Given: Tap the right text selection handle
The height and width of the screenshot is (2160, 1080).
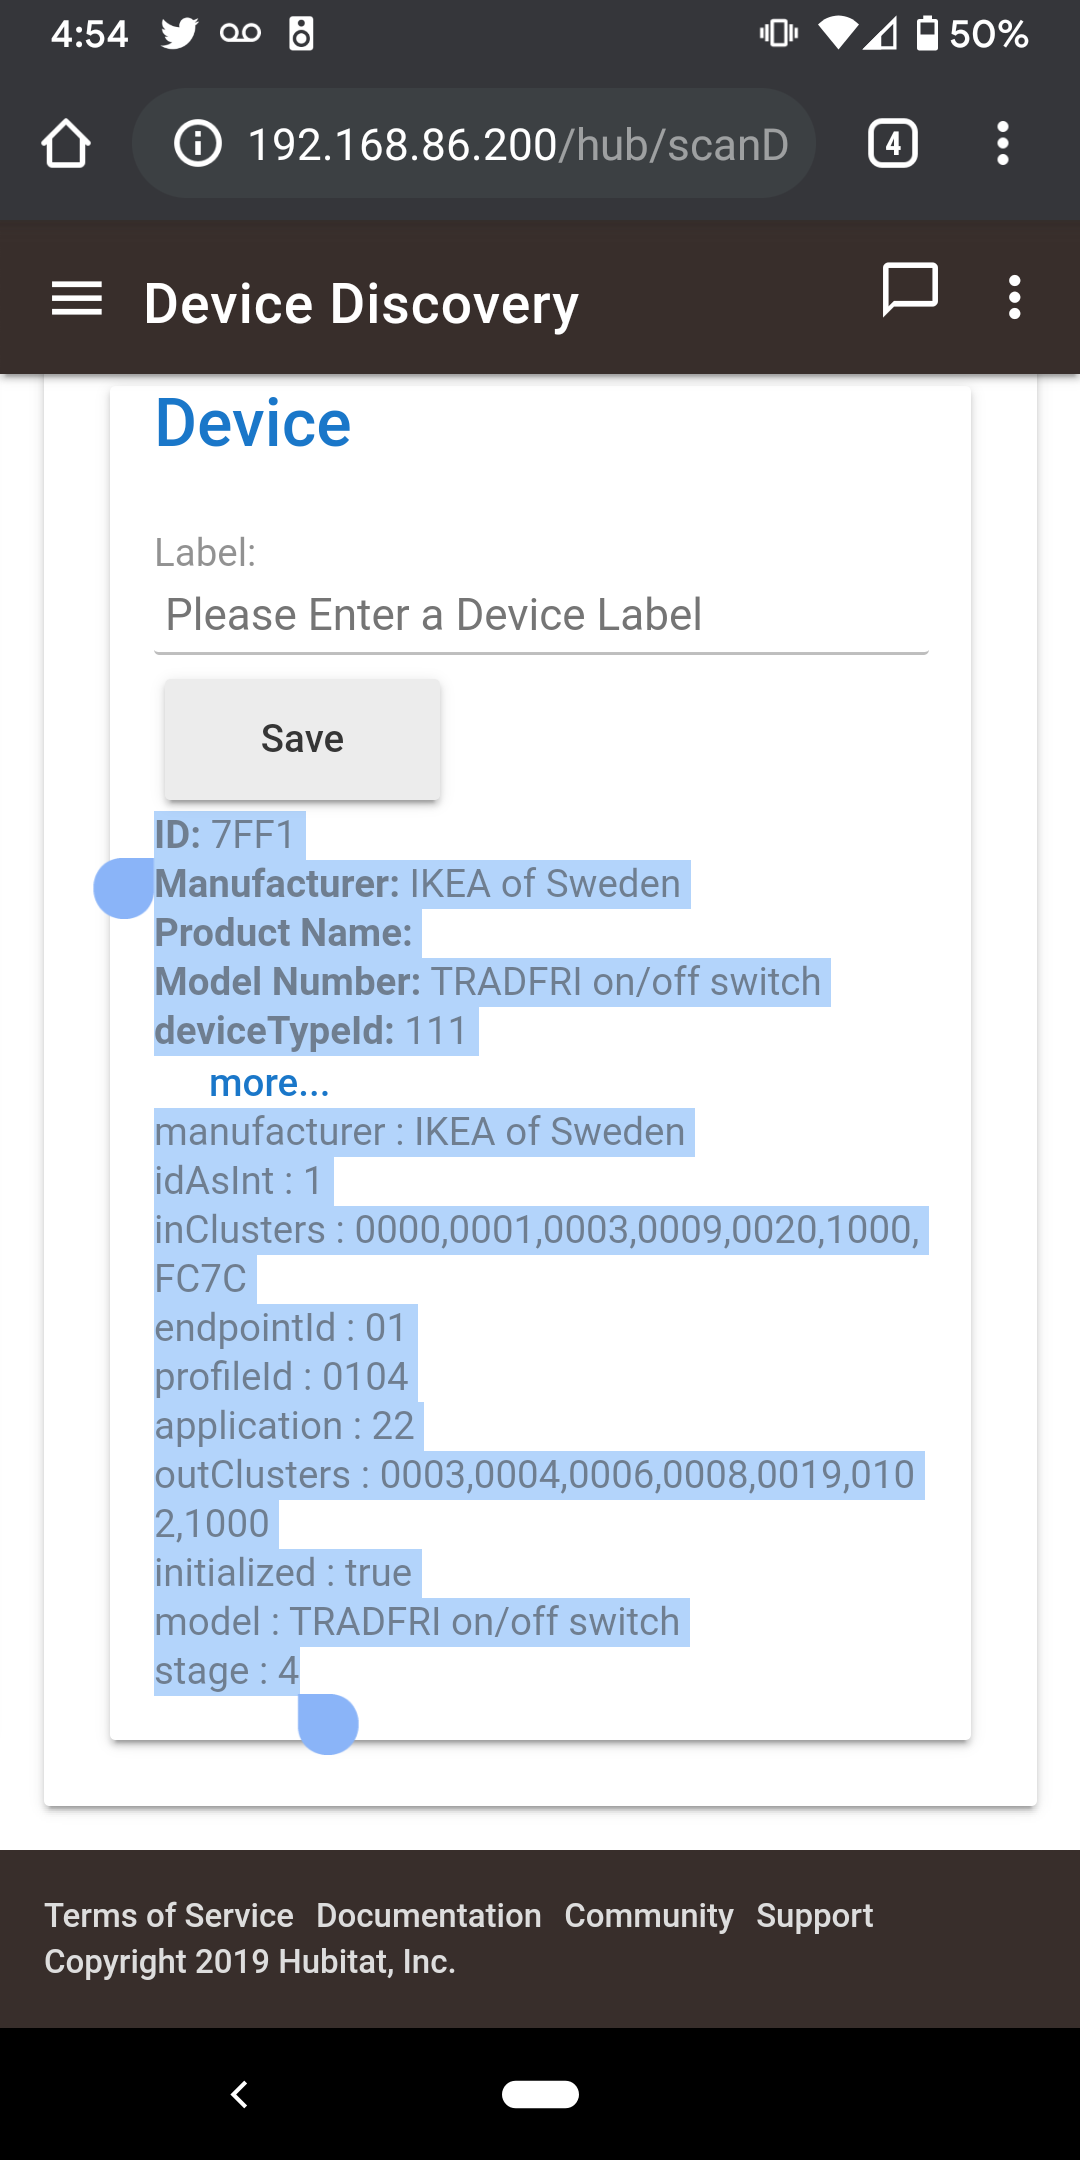Looking at the screenshot, I should 328,1723.
